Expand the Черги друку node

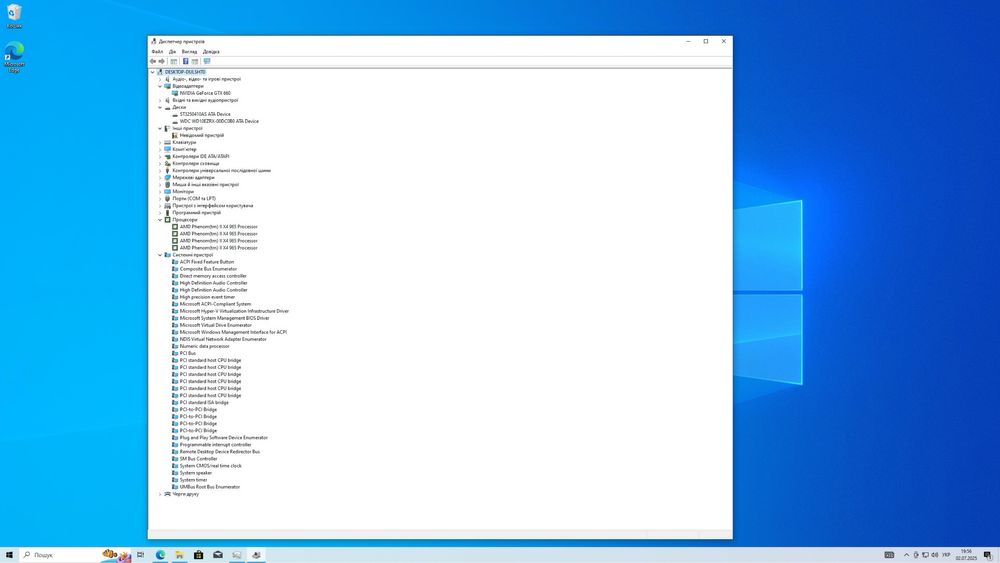click(160, 494)
